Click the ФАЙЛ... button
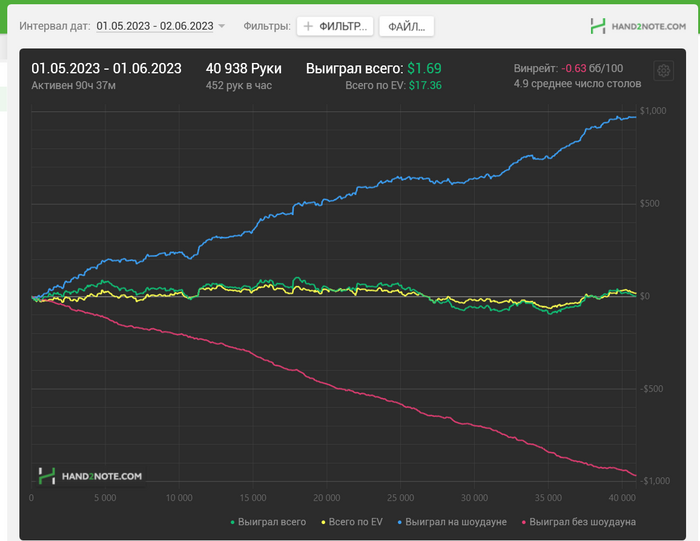The width and height of the screenshot is (700, 541). [406, 26]
